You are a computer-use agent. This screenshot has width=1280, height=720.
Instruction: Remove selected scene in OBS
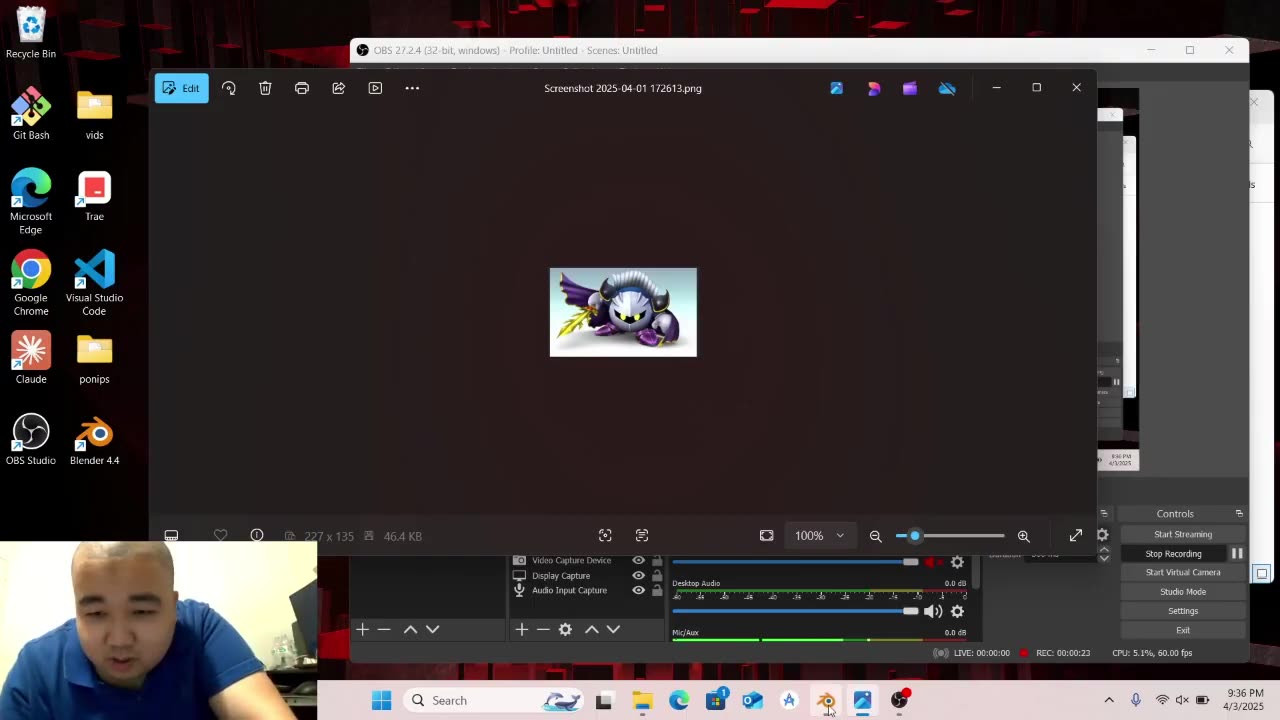384,629
